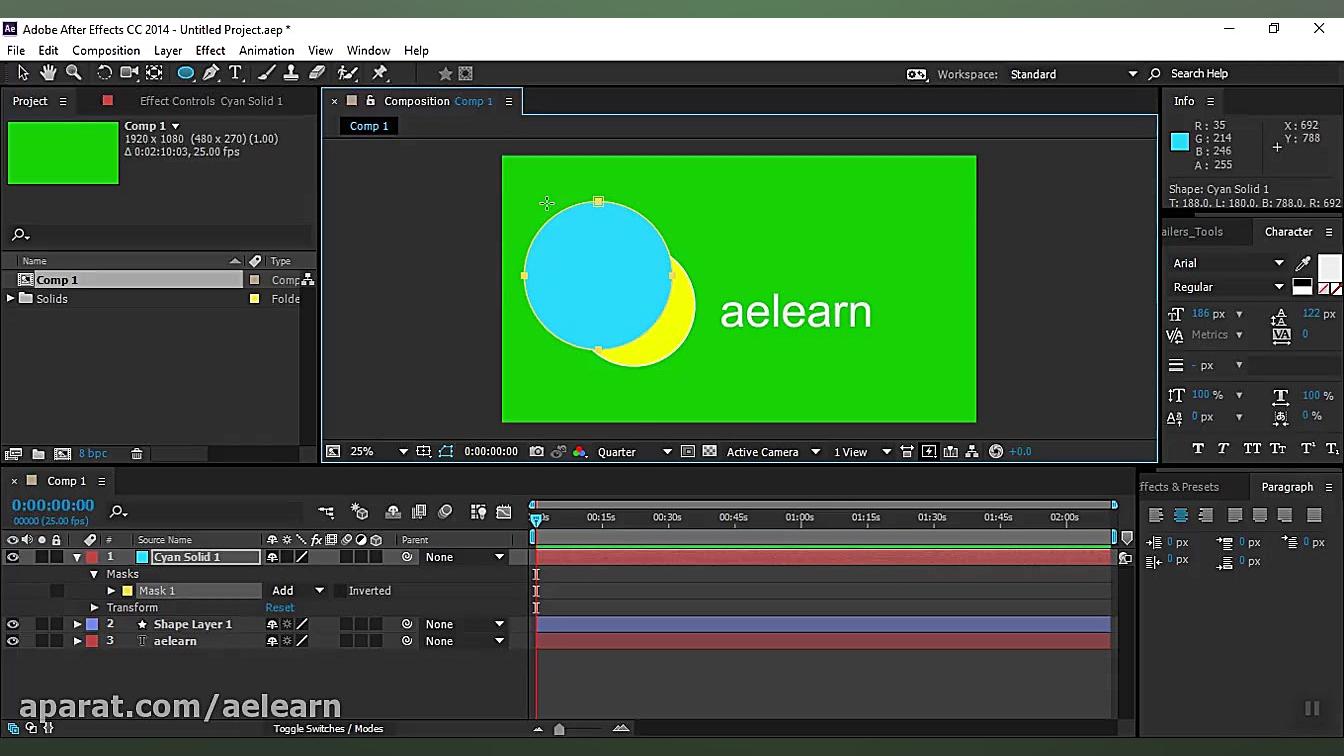Click the timeline zoom slider handle
Image resolution: width=1344 pixels, height=756 pixels.
(x=559, y=729)
